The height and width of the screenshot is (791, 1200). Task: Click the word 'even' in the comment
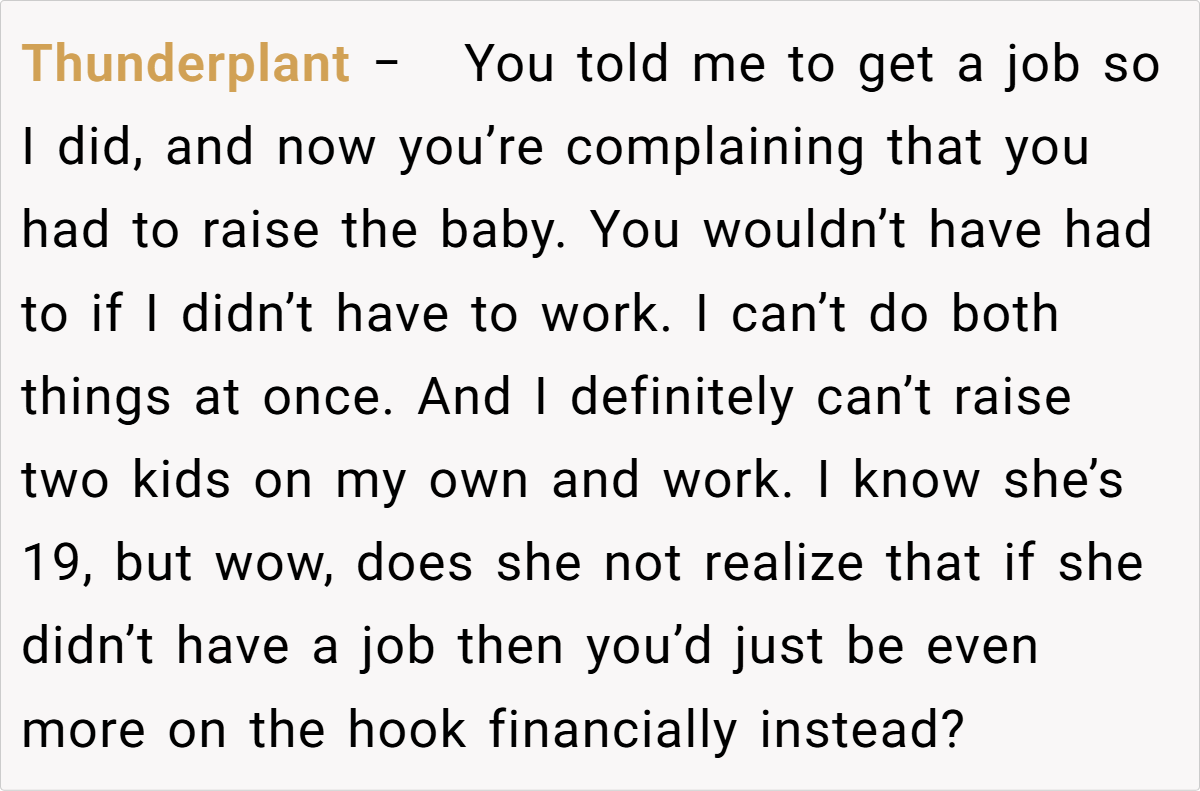983,647
